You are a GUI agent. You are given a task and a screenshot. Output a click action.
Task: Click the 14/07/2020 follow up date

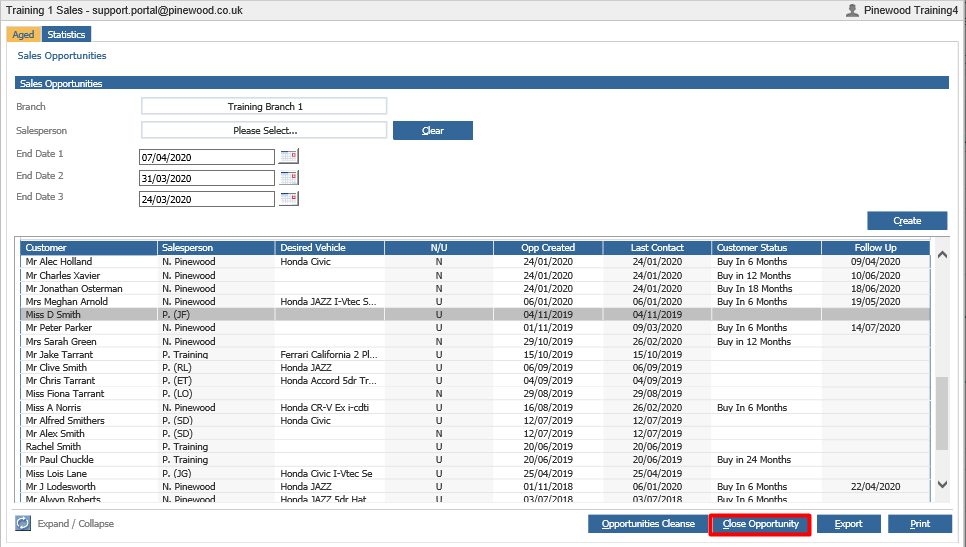point(875,328)
